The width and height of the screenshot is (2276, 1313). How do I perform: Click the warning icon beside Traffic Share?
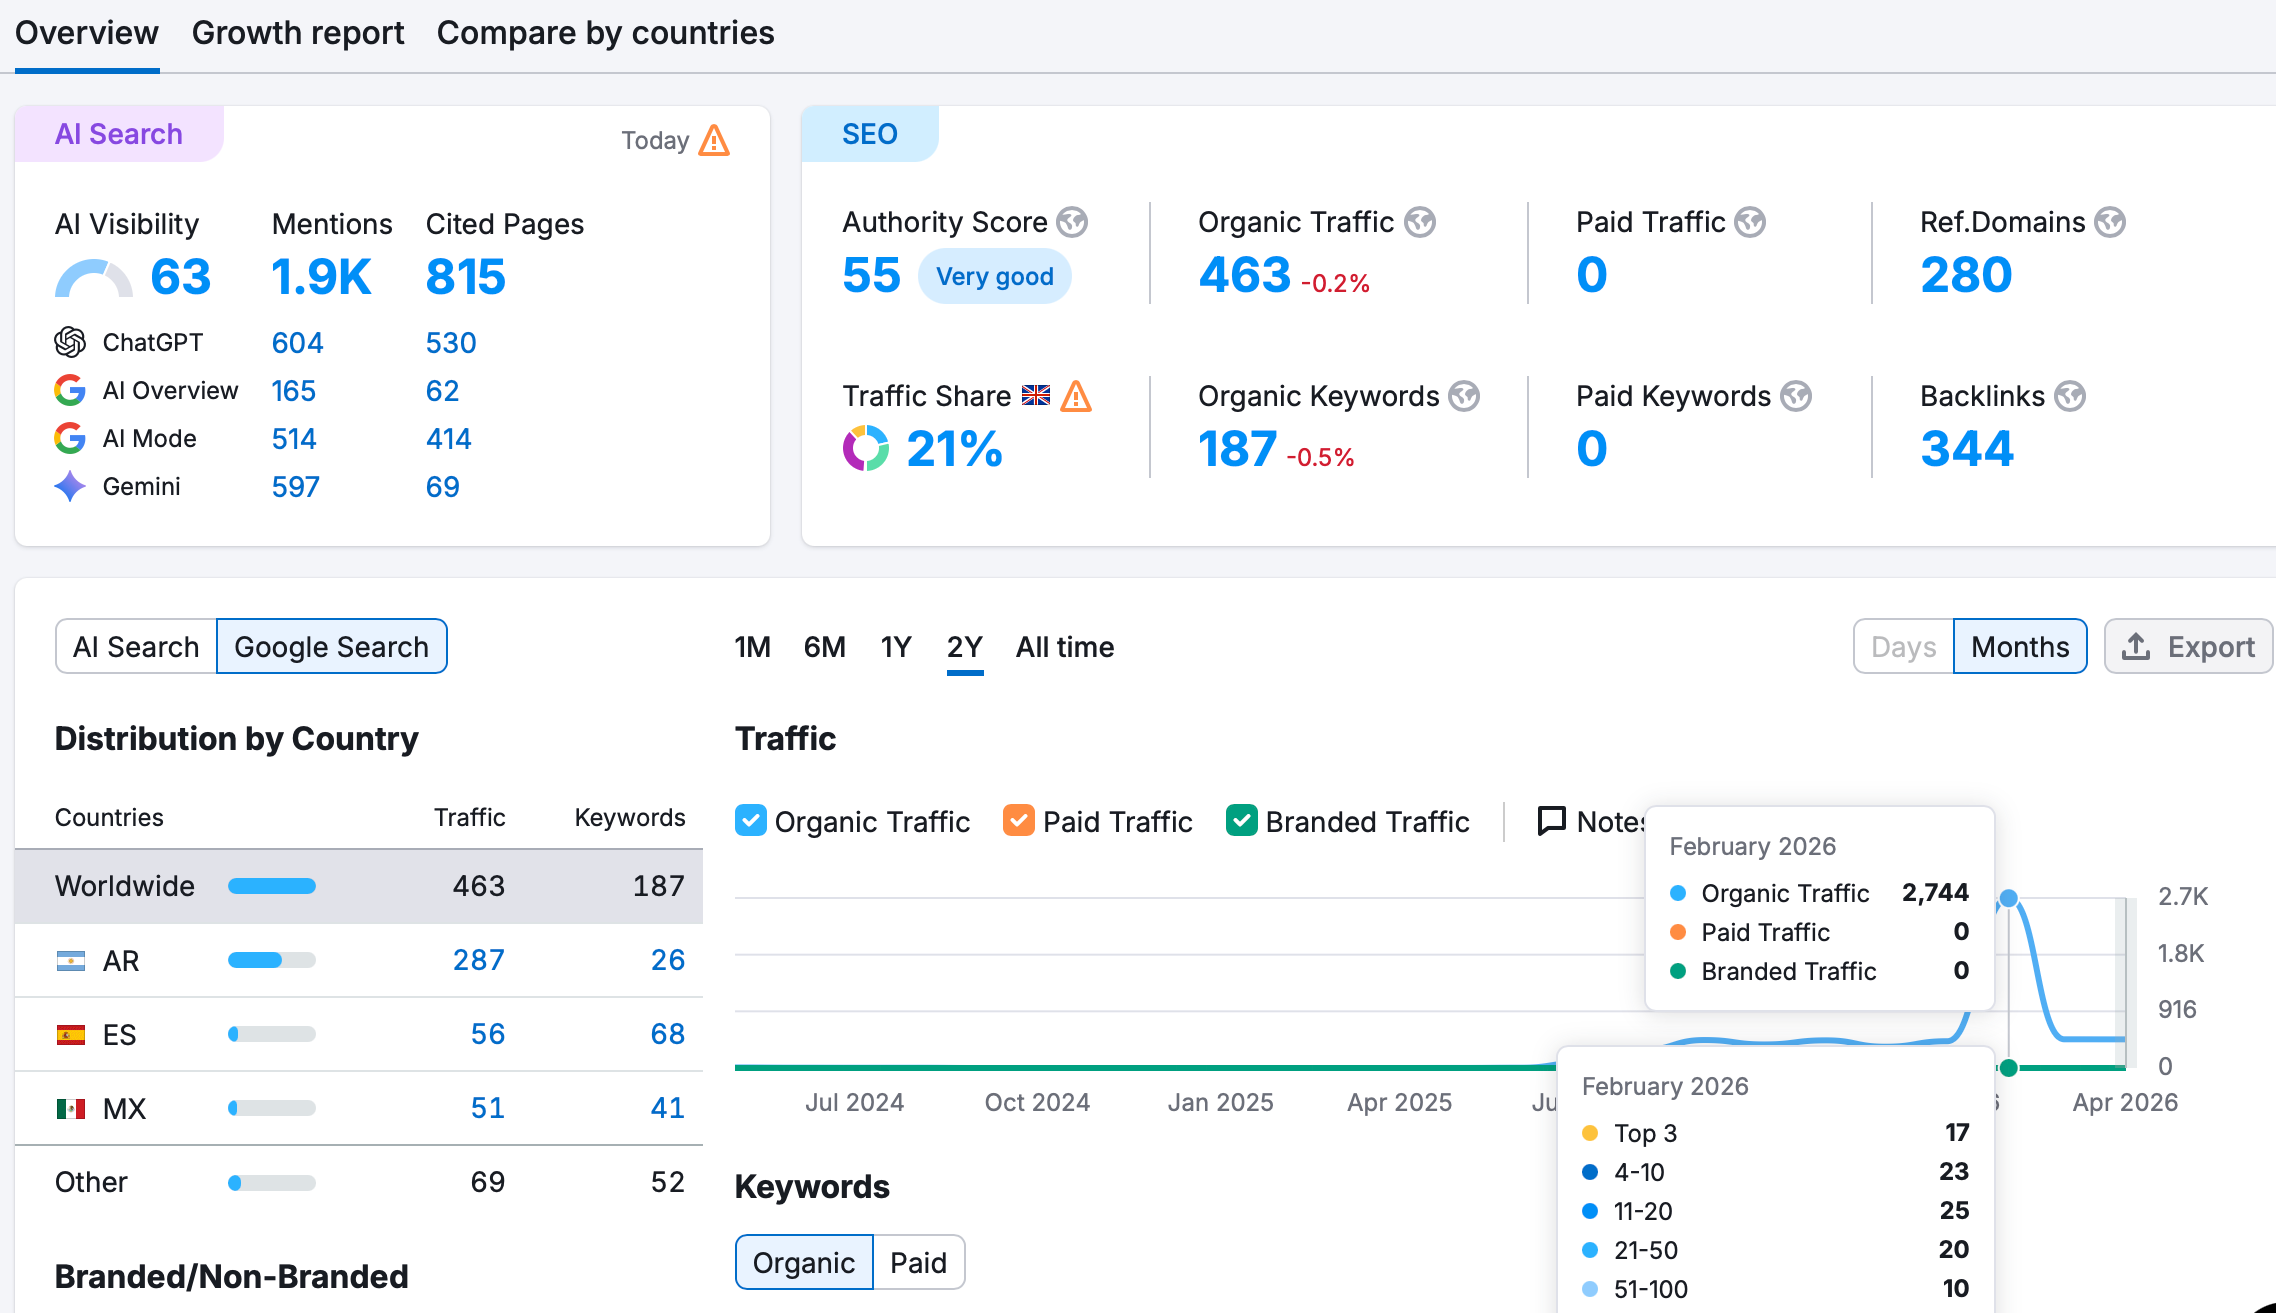[x=1076, y=396]
